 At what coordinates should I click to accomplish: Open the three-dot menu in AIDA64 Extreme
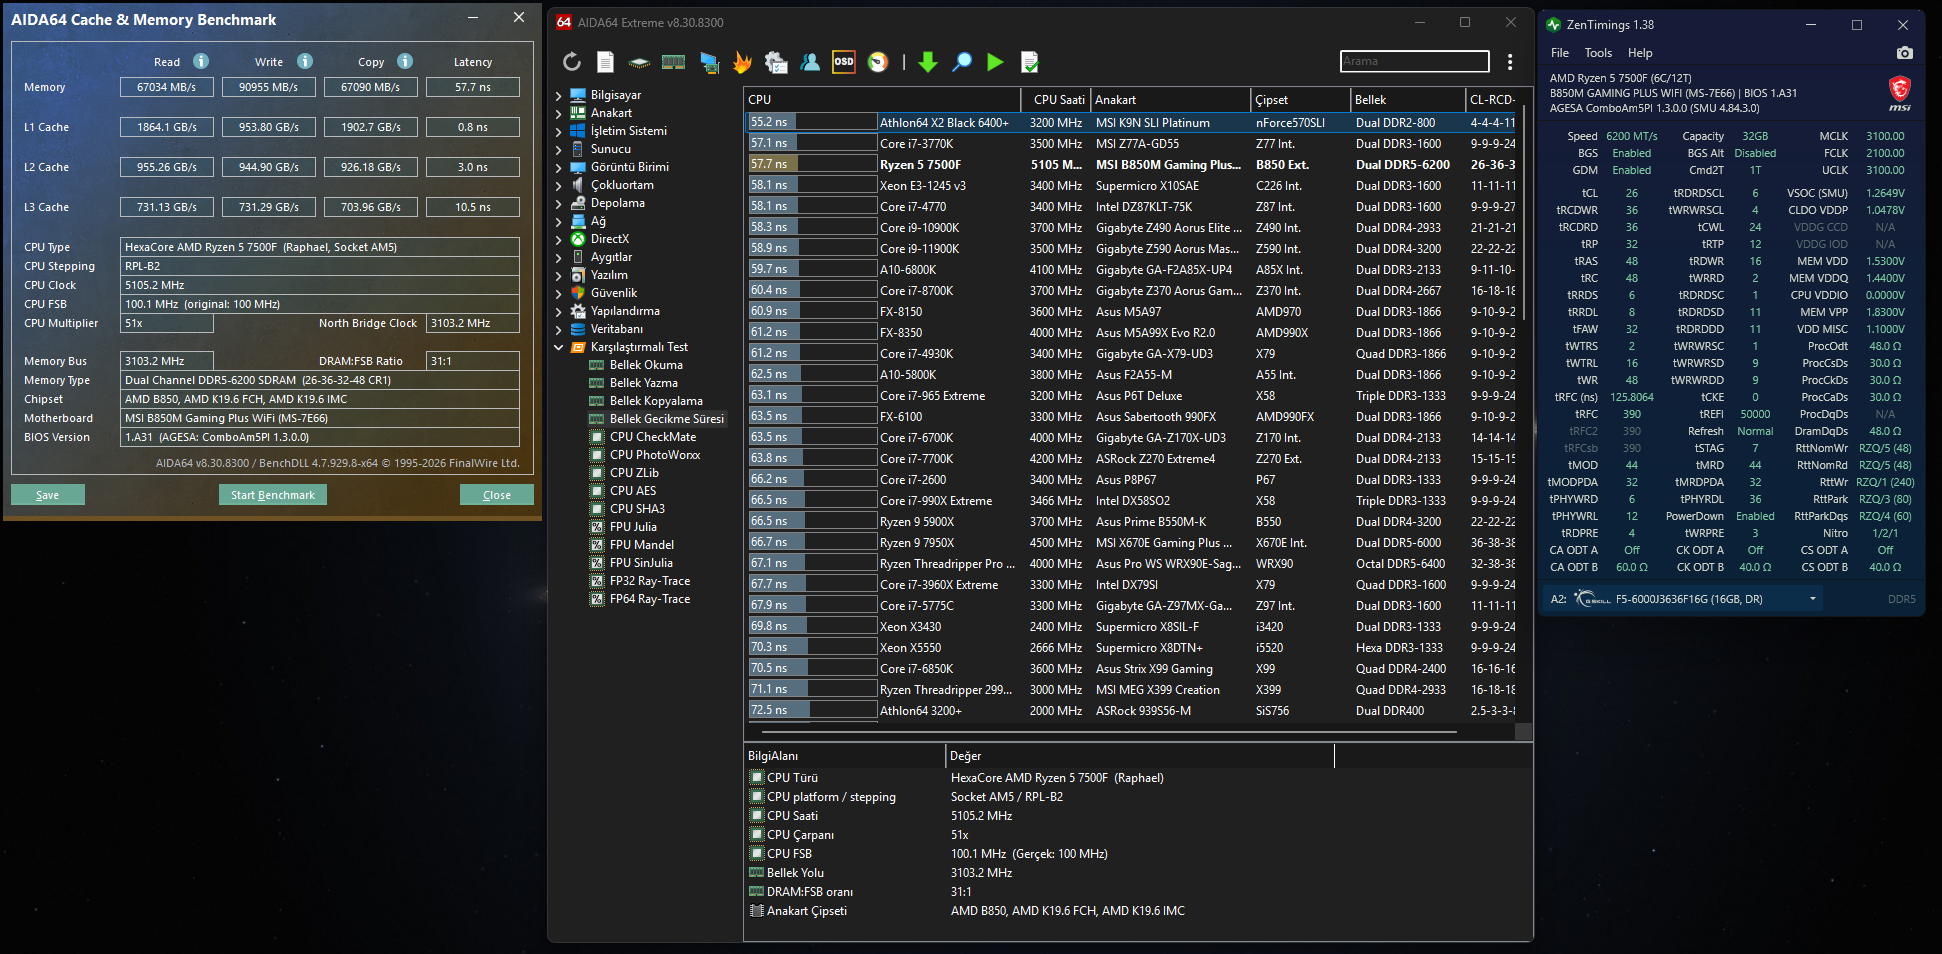[1510, 62]
